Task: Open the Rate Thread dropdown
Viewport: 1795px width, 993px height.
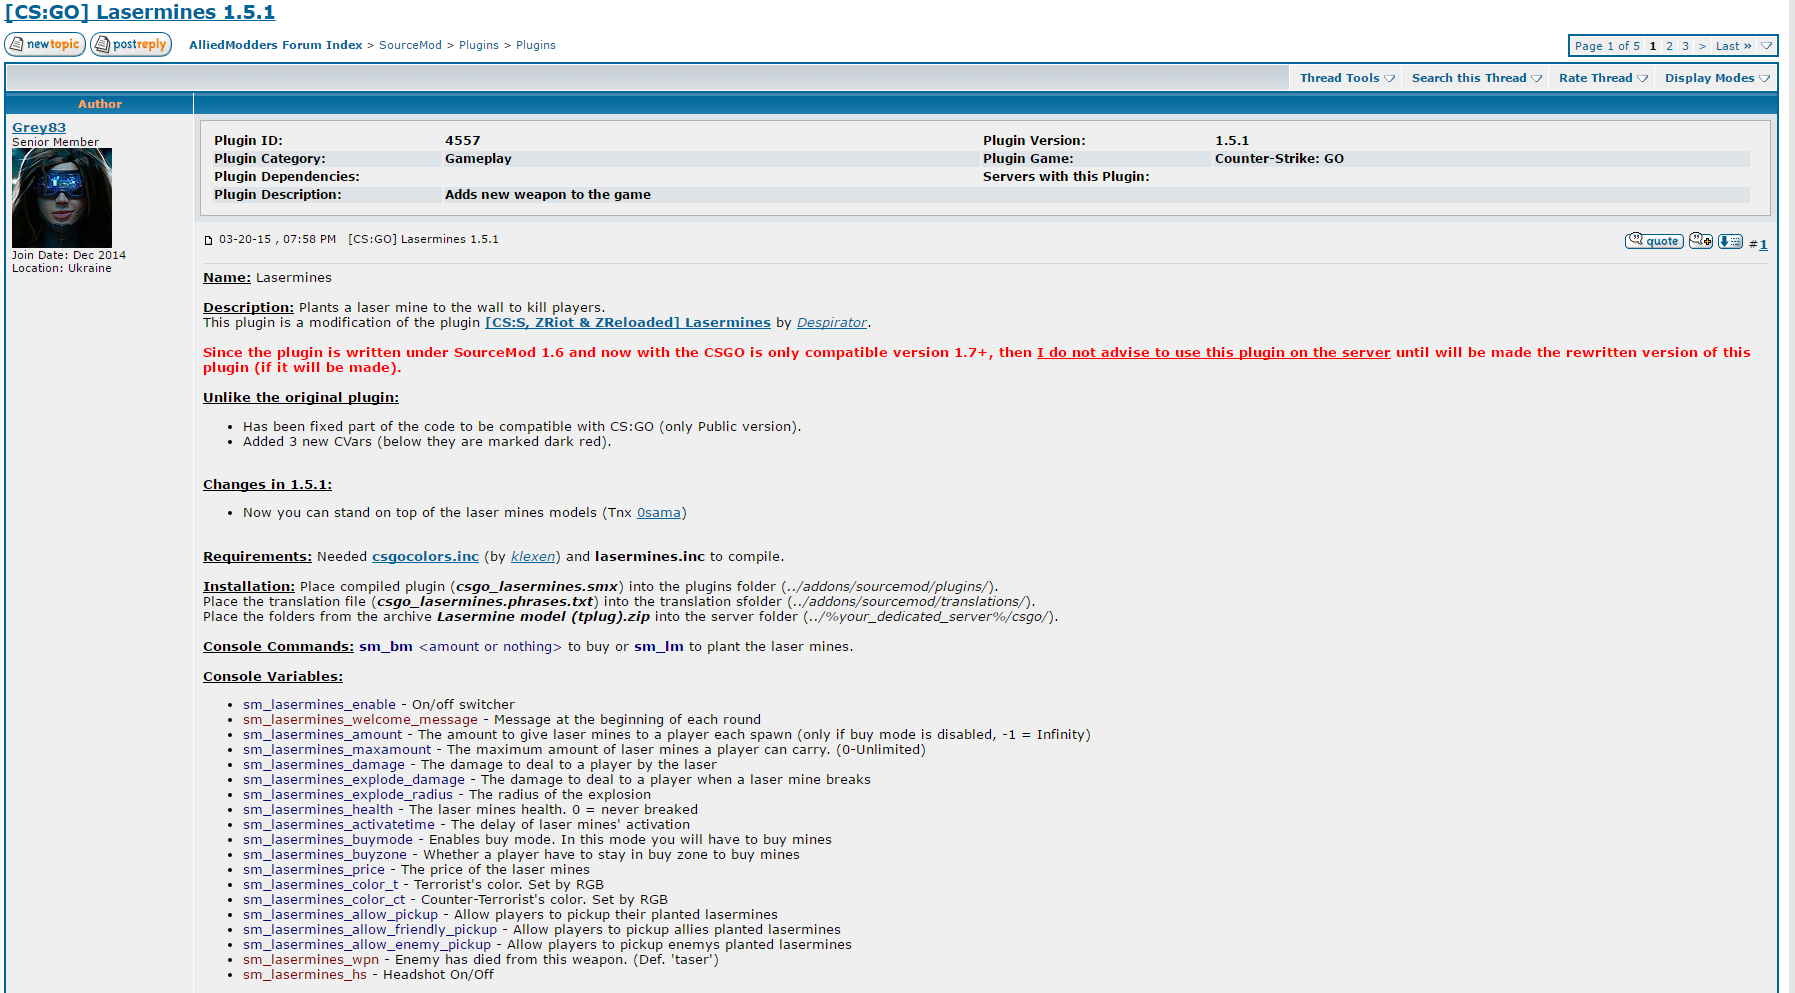Action: coord(1603,78)
